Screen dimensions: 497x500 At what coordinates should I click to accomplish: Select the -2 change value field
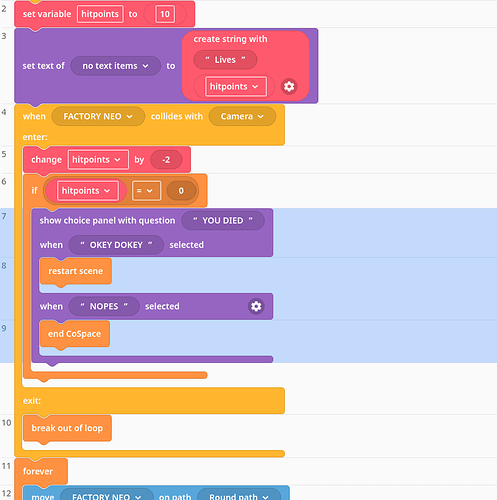pos(166,160)
